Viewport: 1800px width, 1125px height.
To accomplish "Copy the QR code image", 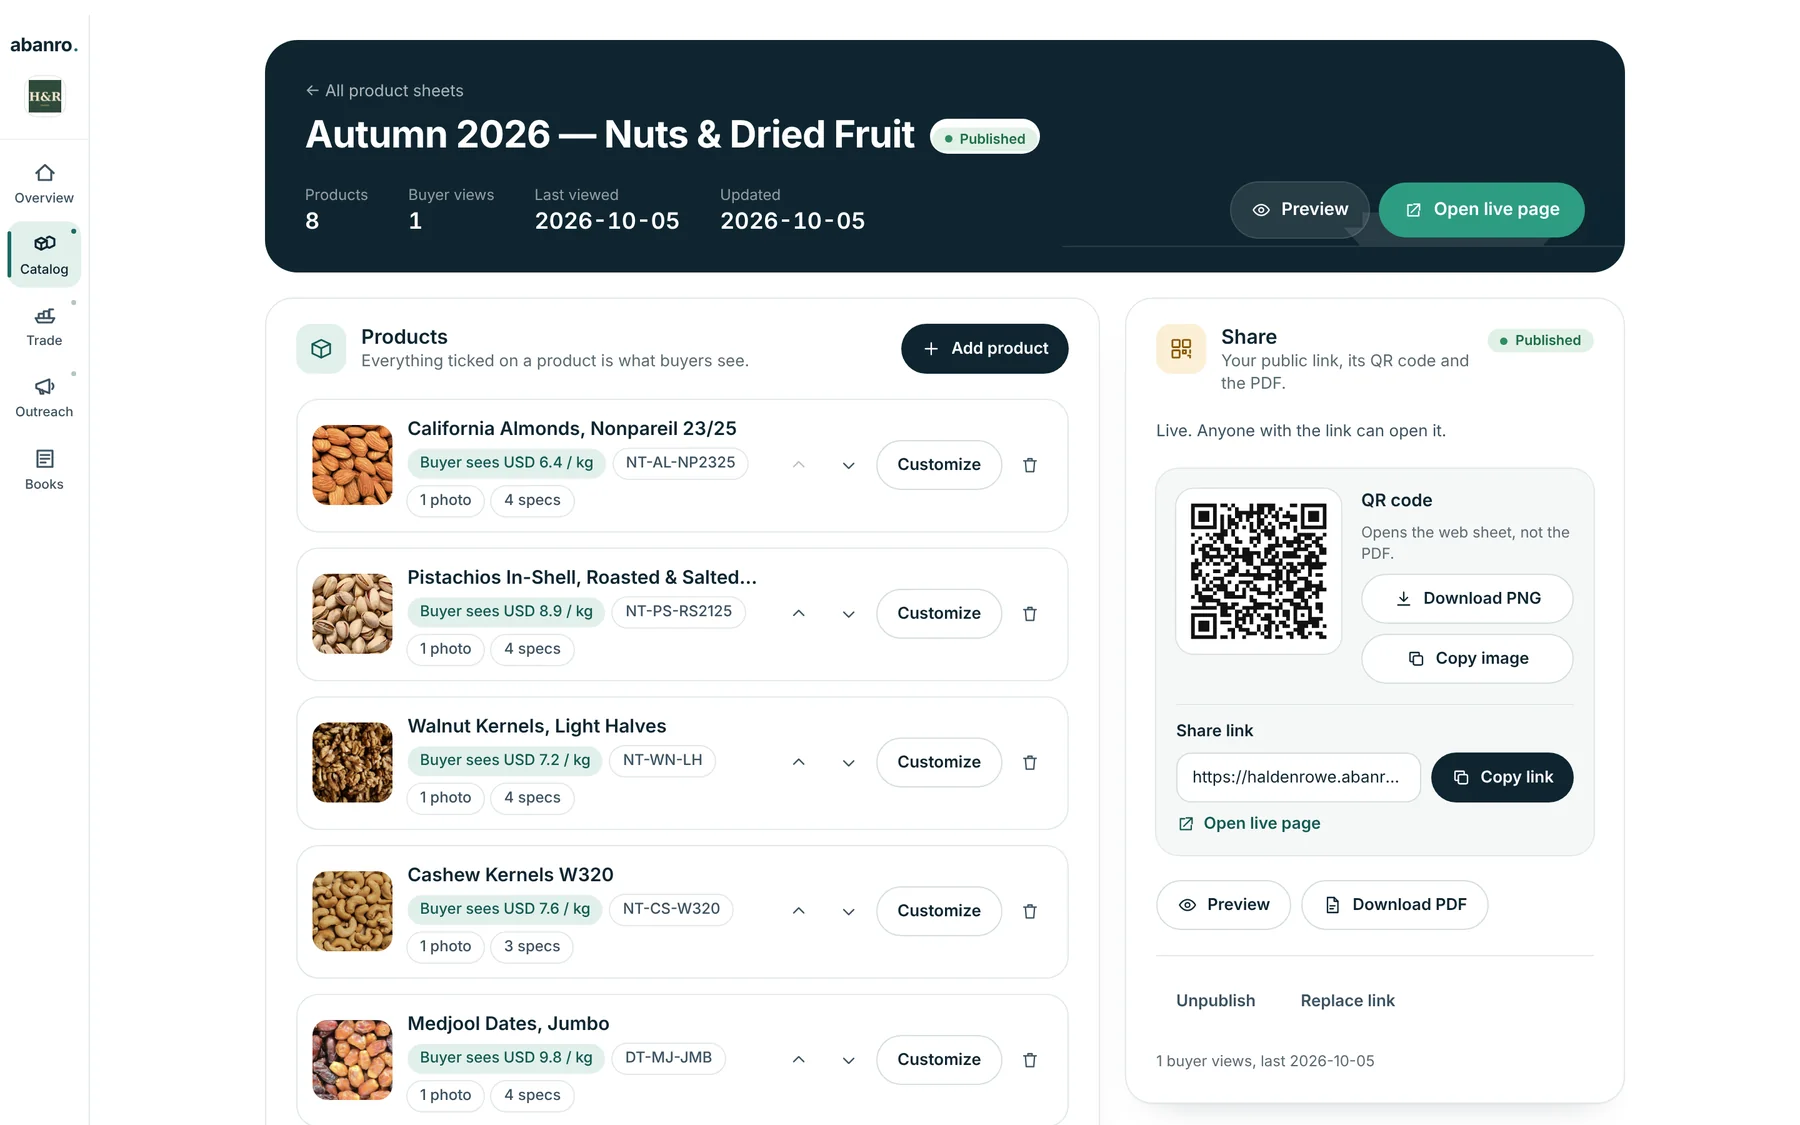I will (x=1467, y=659).
